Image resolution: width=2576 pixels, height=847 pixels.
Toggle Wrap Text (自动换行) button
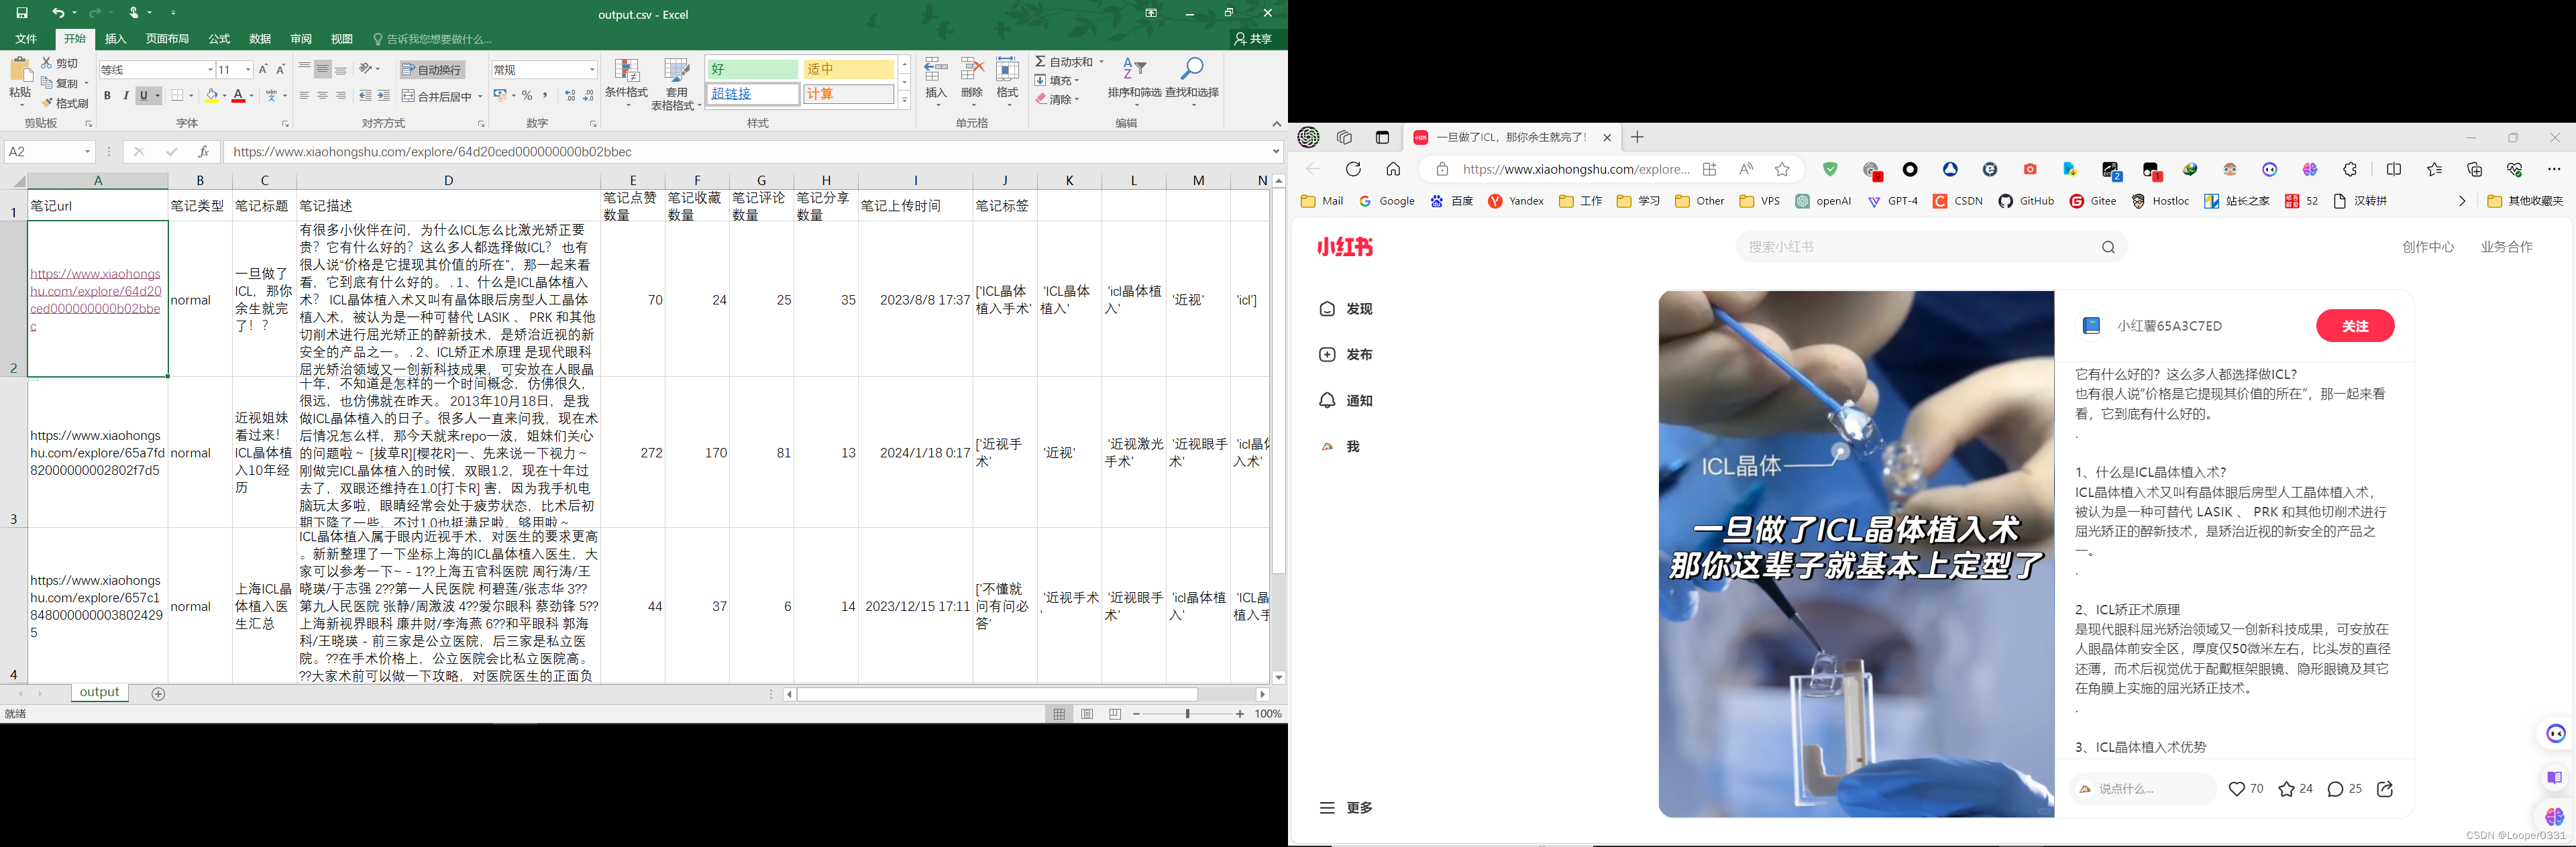tap(433, 70)
